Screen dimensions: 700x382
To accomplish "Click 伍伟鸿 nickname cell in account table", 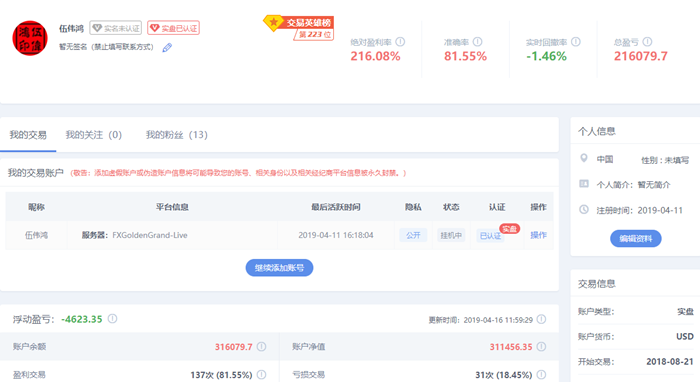I will (x=36, y=235).
